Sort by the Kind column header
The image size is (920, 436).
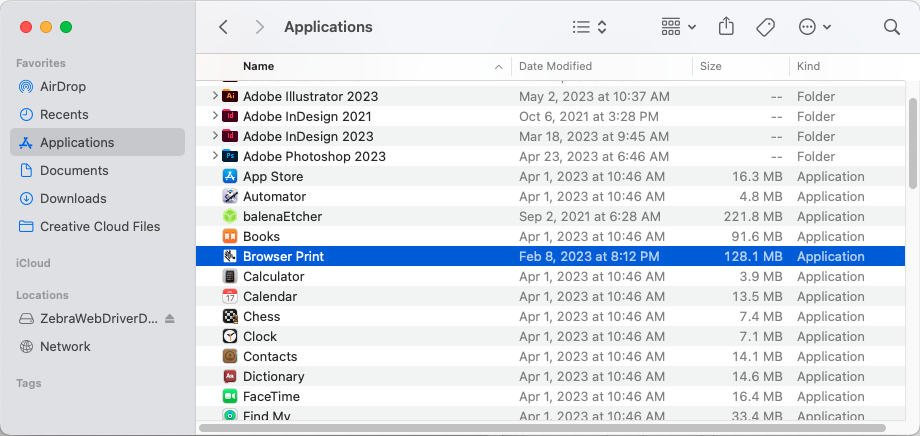(808, 66)
